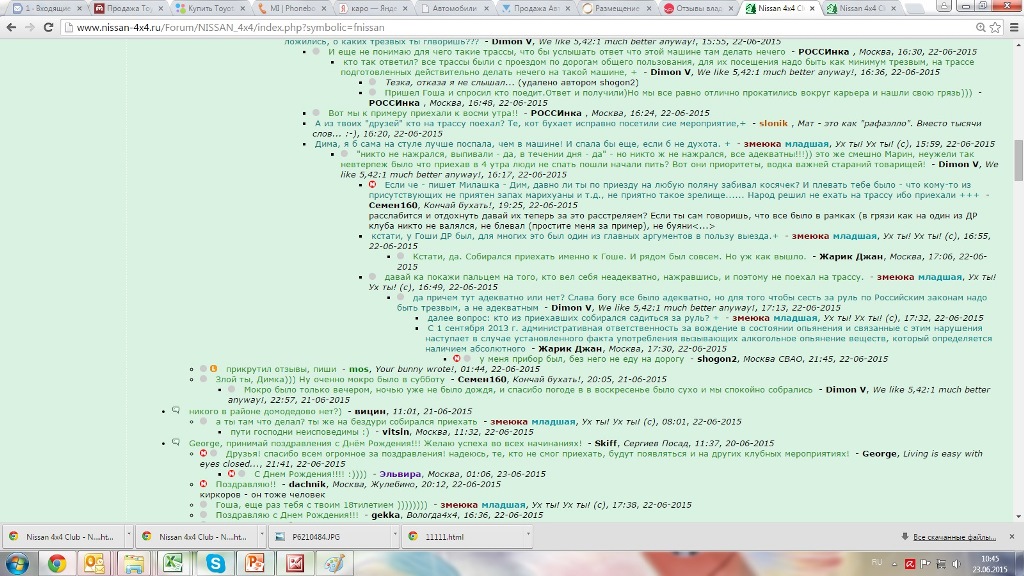Click the page's vertical scrollbar thumb

click(1018, 161)
